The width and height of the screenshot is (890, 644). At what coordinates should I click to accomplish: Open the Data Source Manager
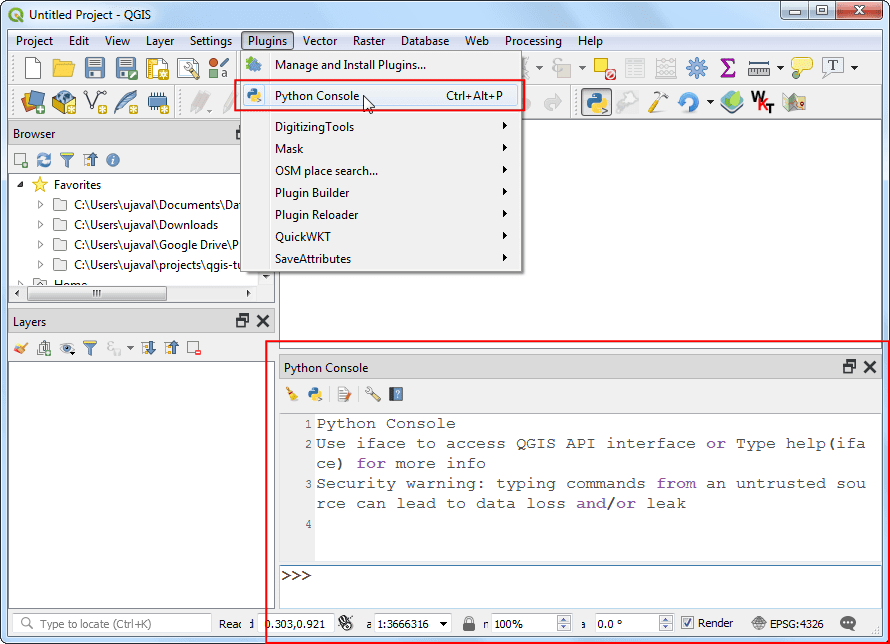pos(32,101)
